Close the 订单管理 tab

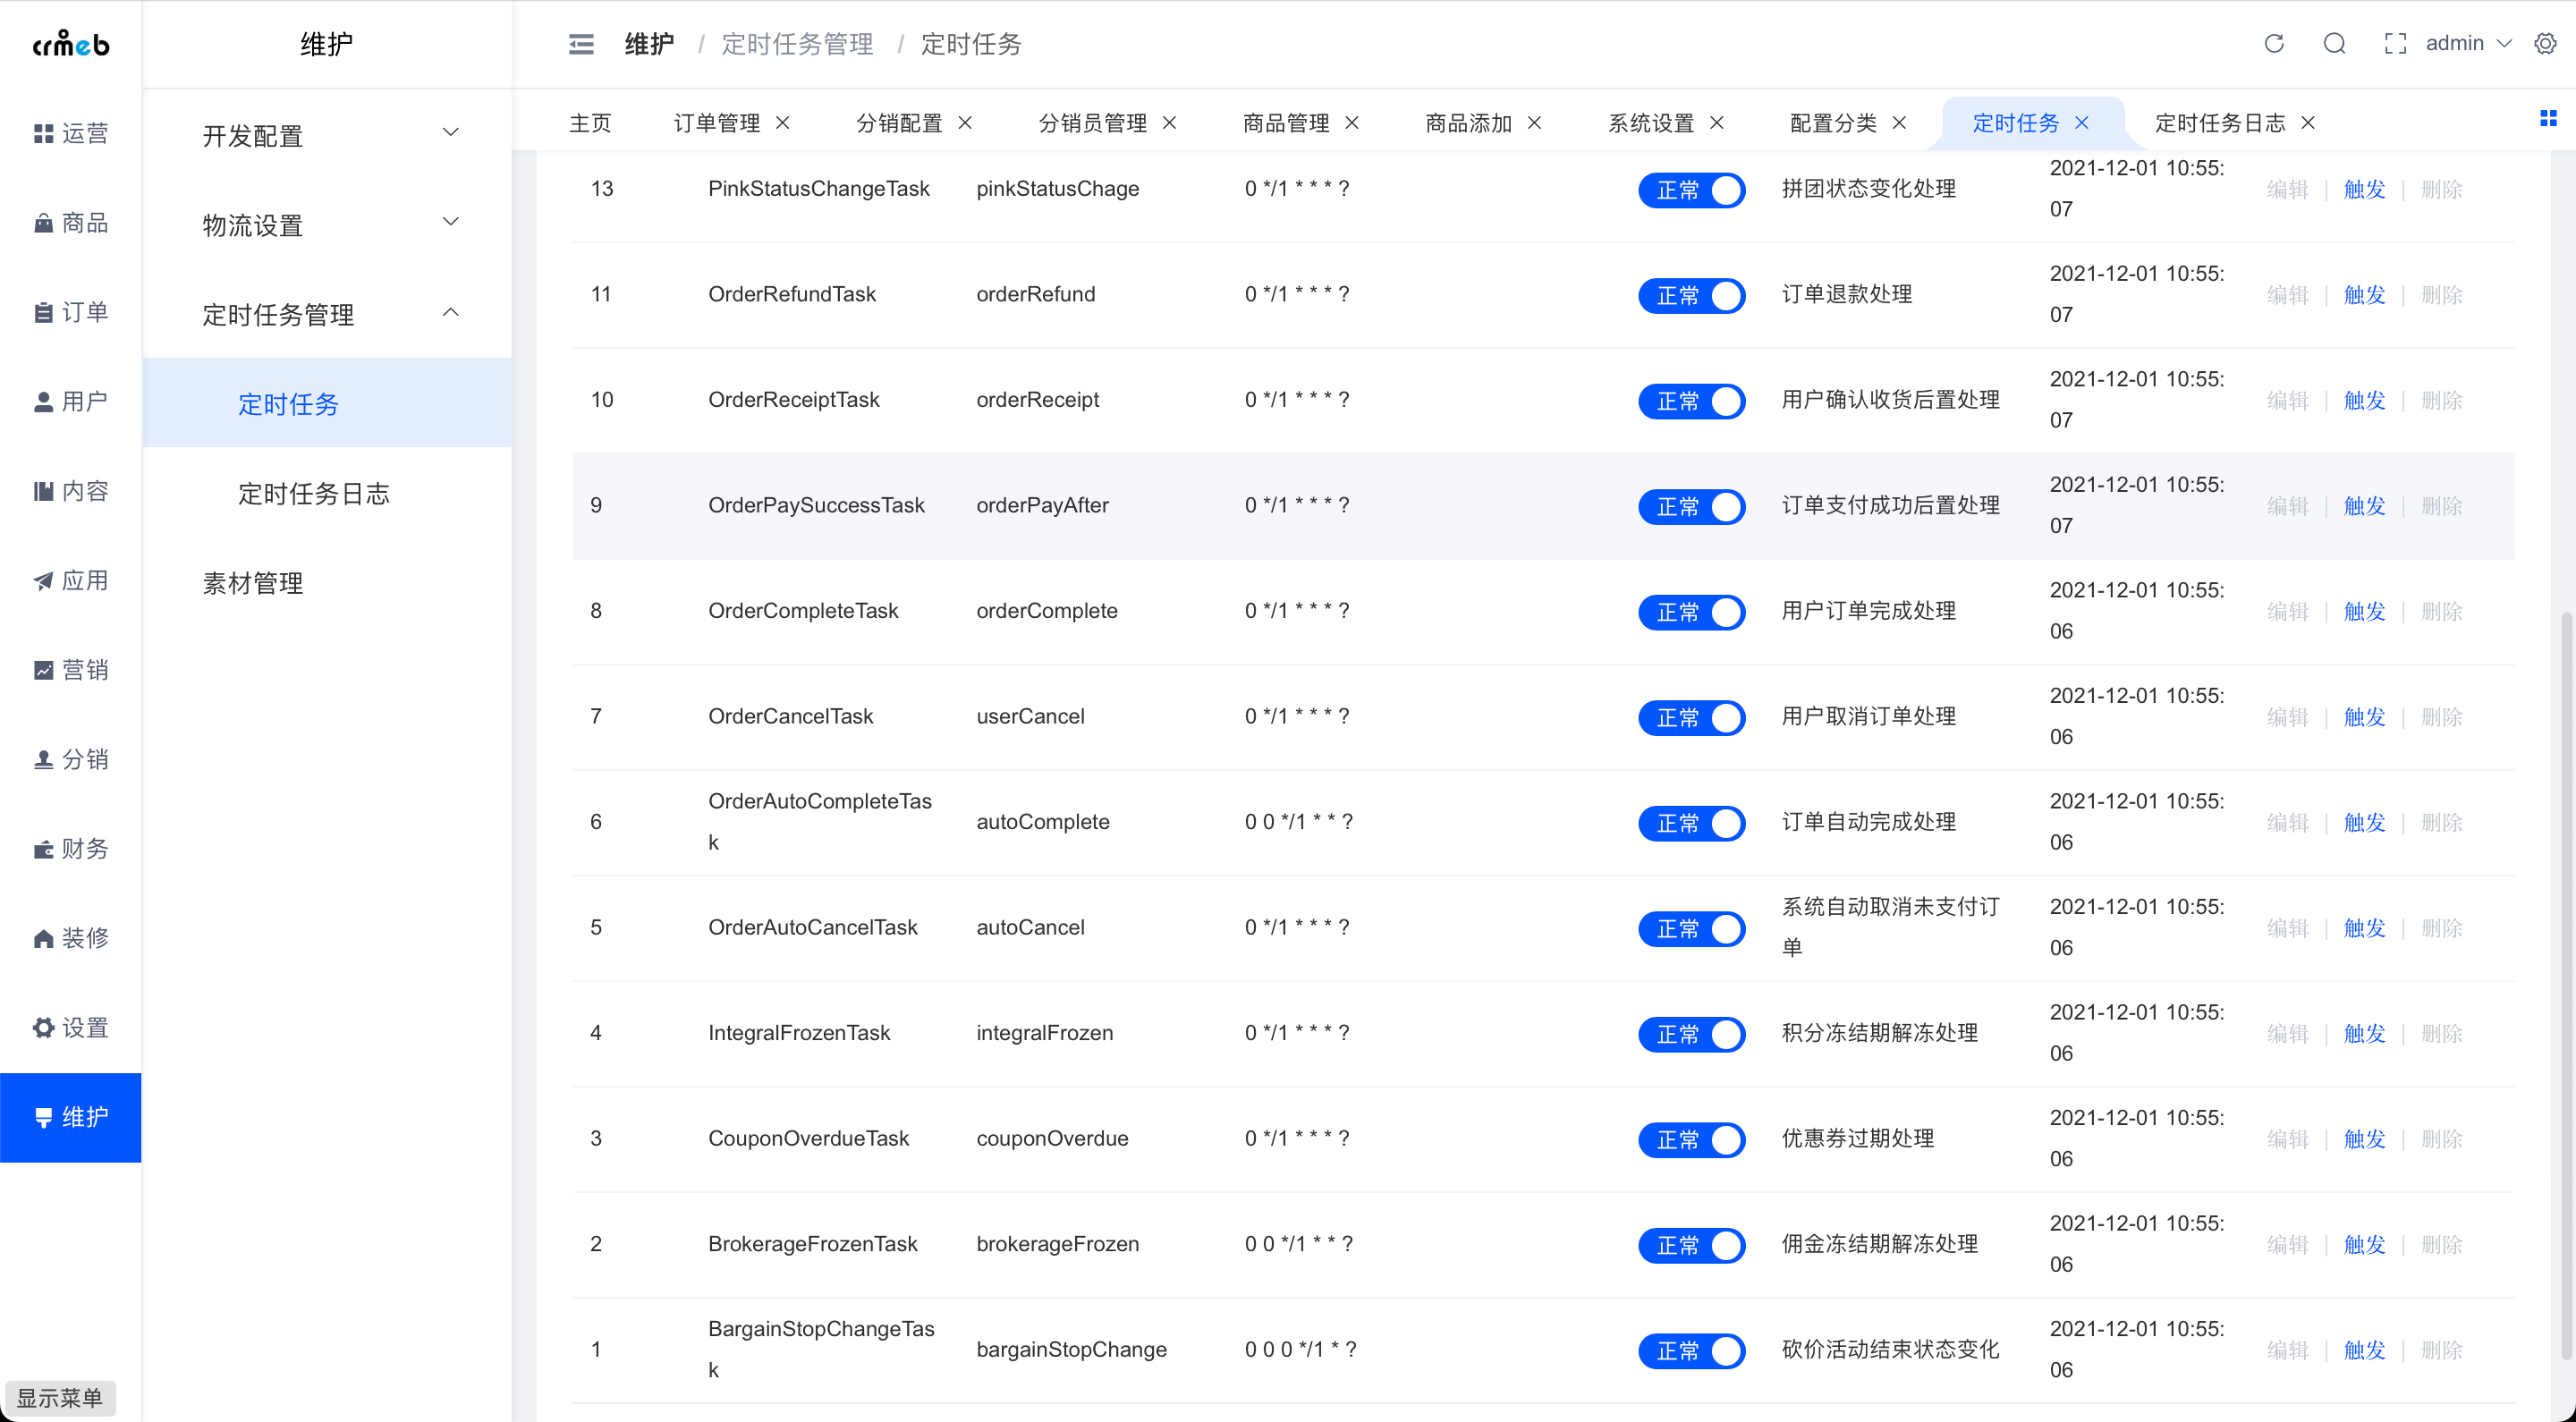point(783,123)
